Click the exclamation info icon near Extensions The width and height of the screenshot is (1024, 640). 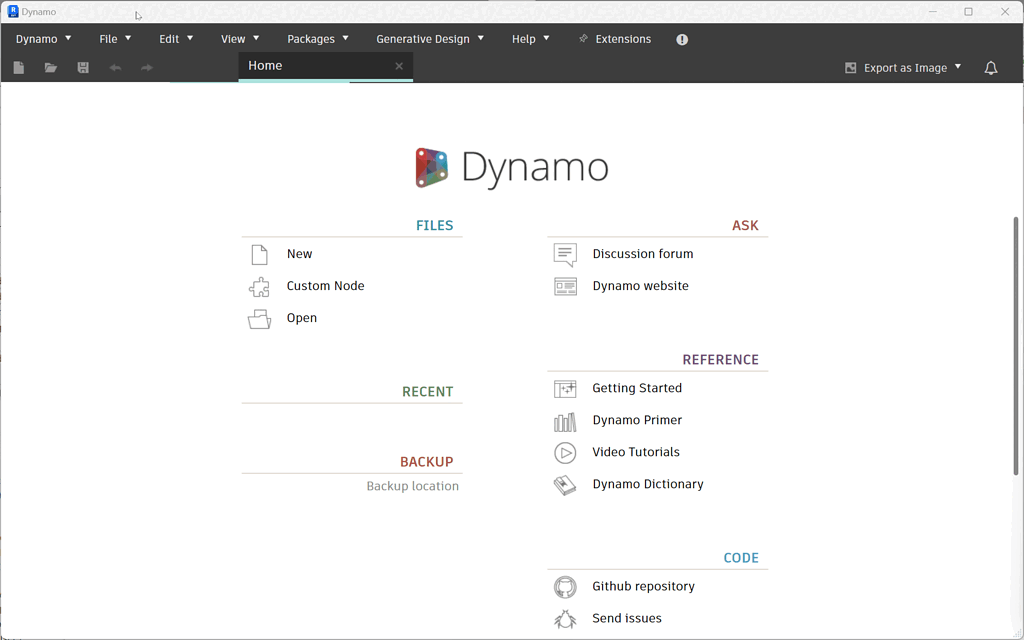click(x=682, y=39)
